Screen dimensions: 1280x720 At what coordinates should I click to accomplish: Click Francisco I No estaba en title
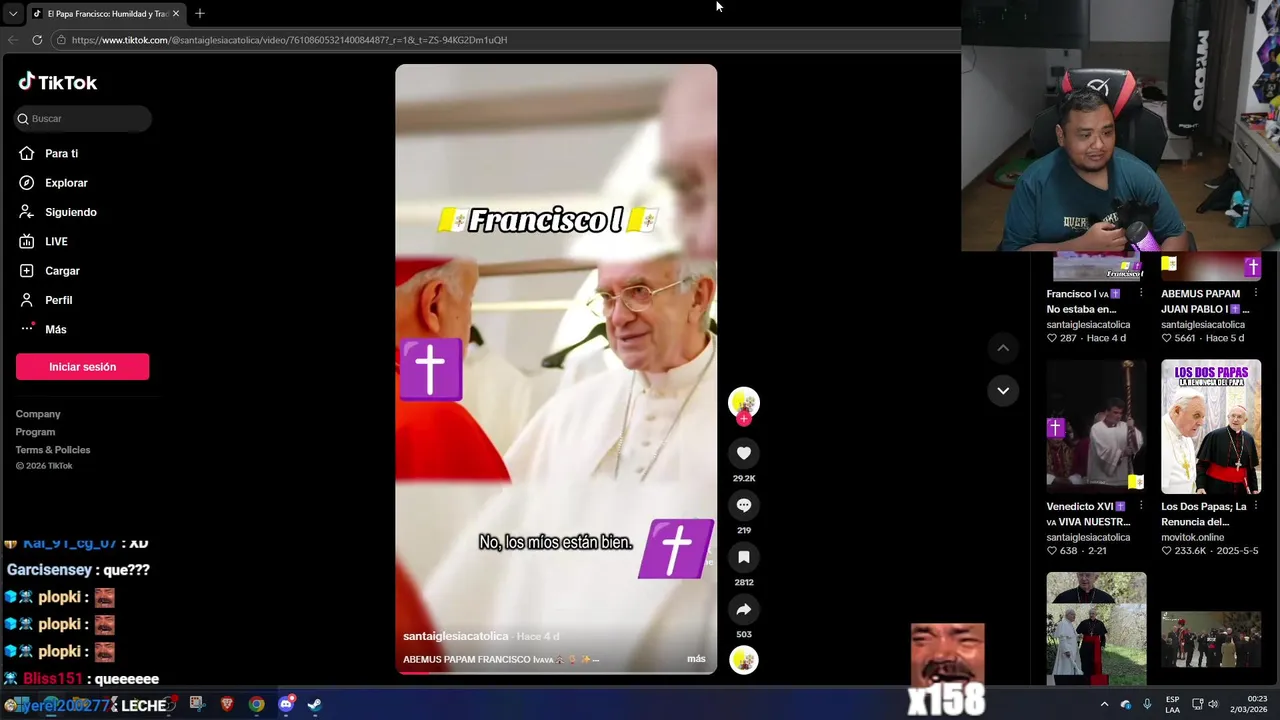[x=1083, y=301]
